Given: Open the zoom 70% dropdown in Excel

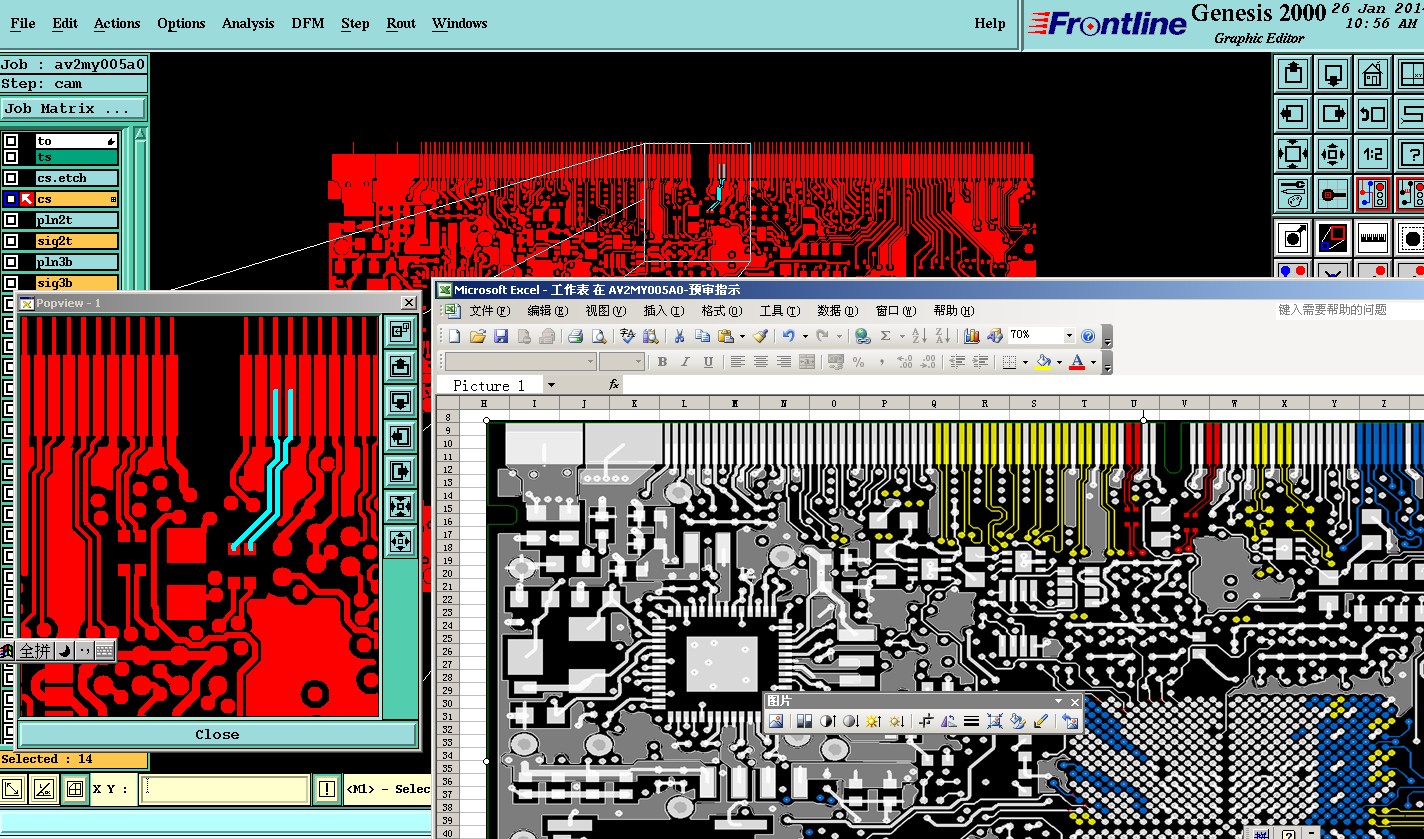Looking at the screenshot, I should click(x=1069, y=336).
